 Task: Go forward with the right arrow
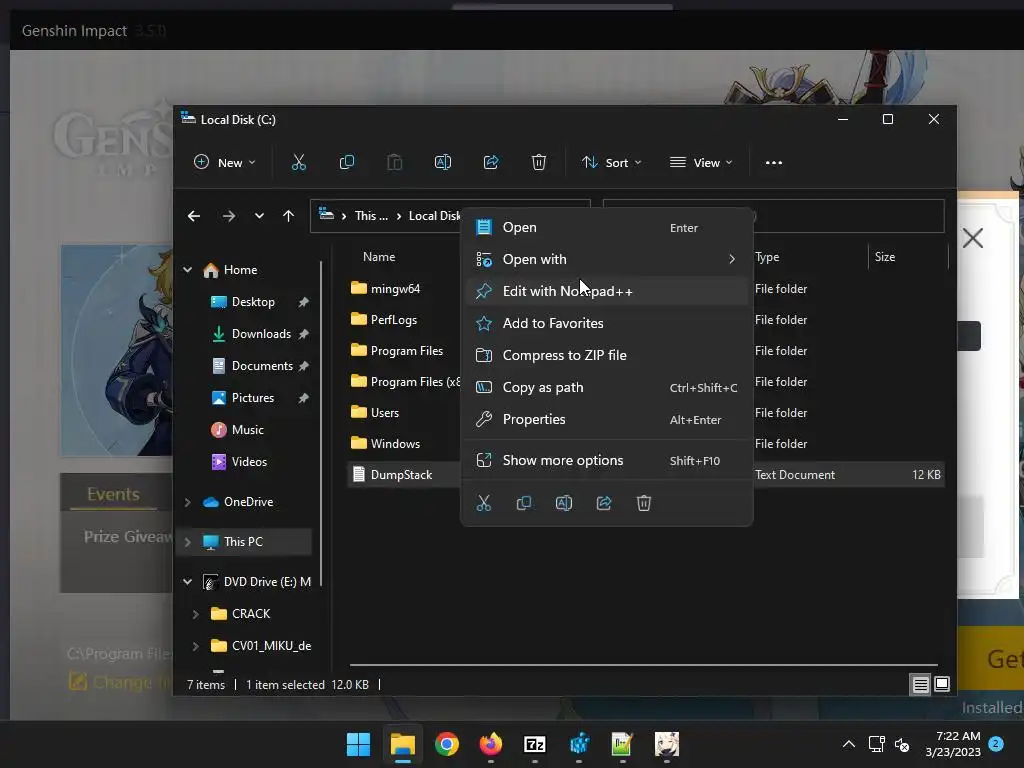pyautogui.click(x=229, y=216)
